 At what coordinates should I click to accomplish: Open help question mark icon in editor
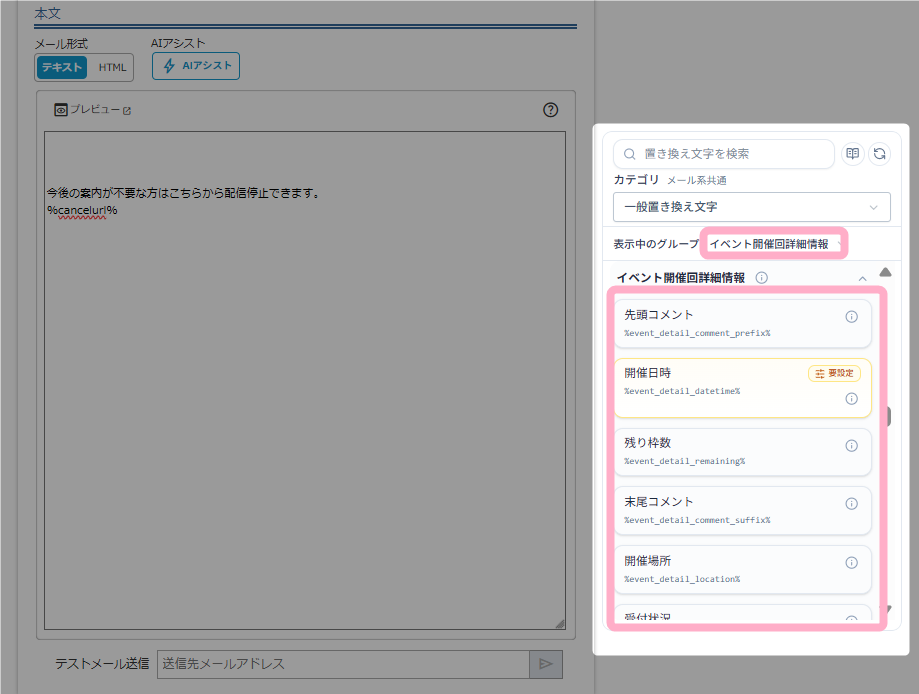550,110
